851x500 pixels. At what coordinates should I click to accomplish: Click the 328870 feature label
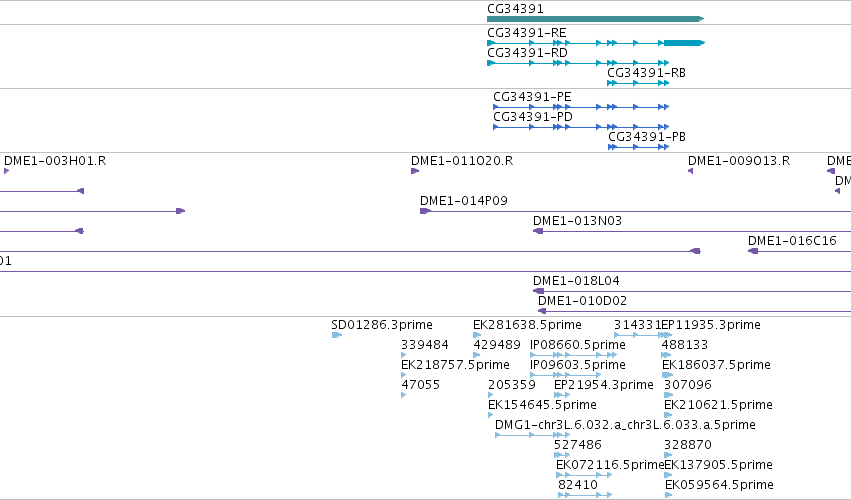(x=688, y=445)
